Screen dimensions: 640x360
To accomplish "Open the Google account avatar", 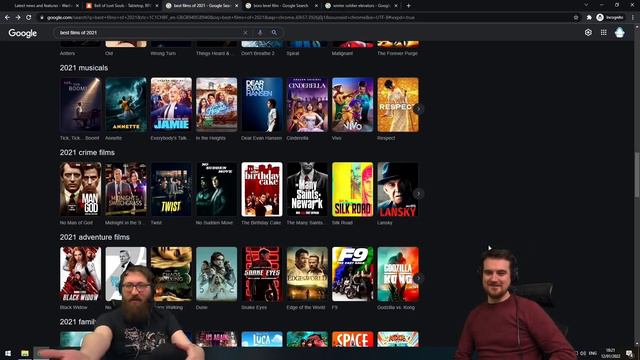I will point(620,33).
